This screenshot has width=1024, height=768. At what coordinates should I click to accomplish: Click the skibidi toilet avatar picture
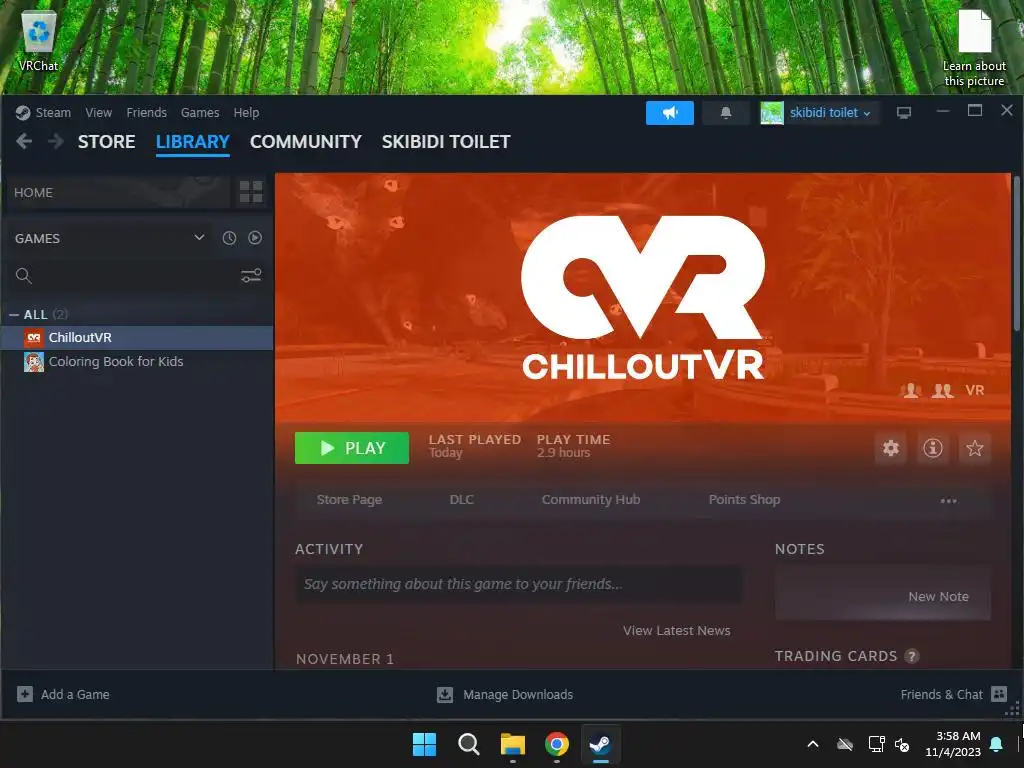pyautogui.click(x=771, y=112)
